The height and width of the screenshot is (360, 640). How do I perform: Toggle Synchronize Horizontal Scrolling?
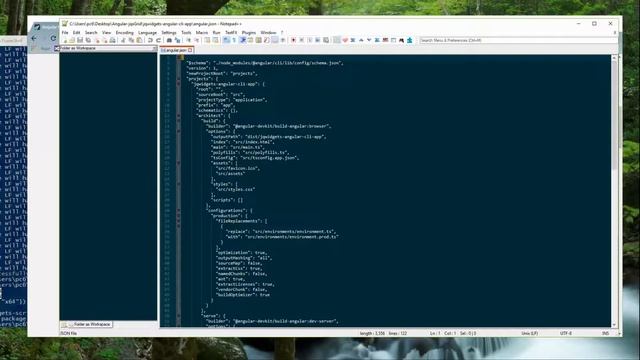pyautogui.click(x=215, y=40)
